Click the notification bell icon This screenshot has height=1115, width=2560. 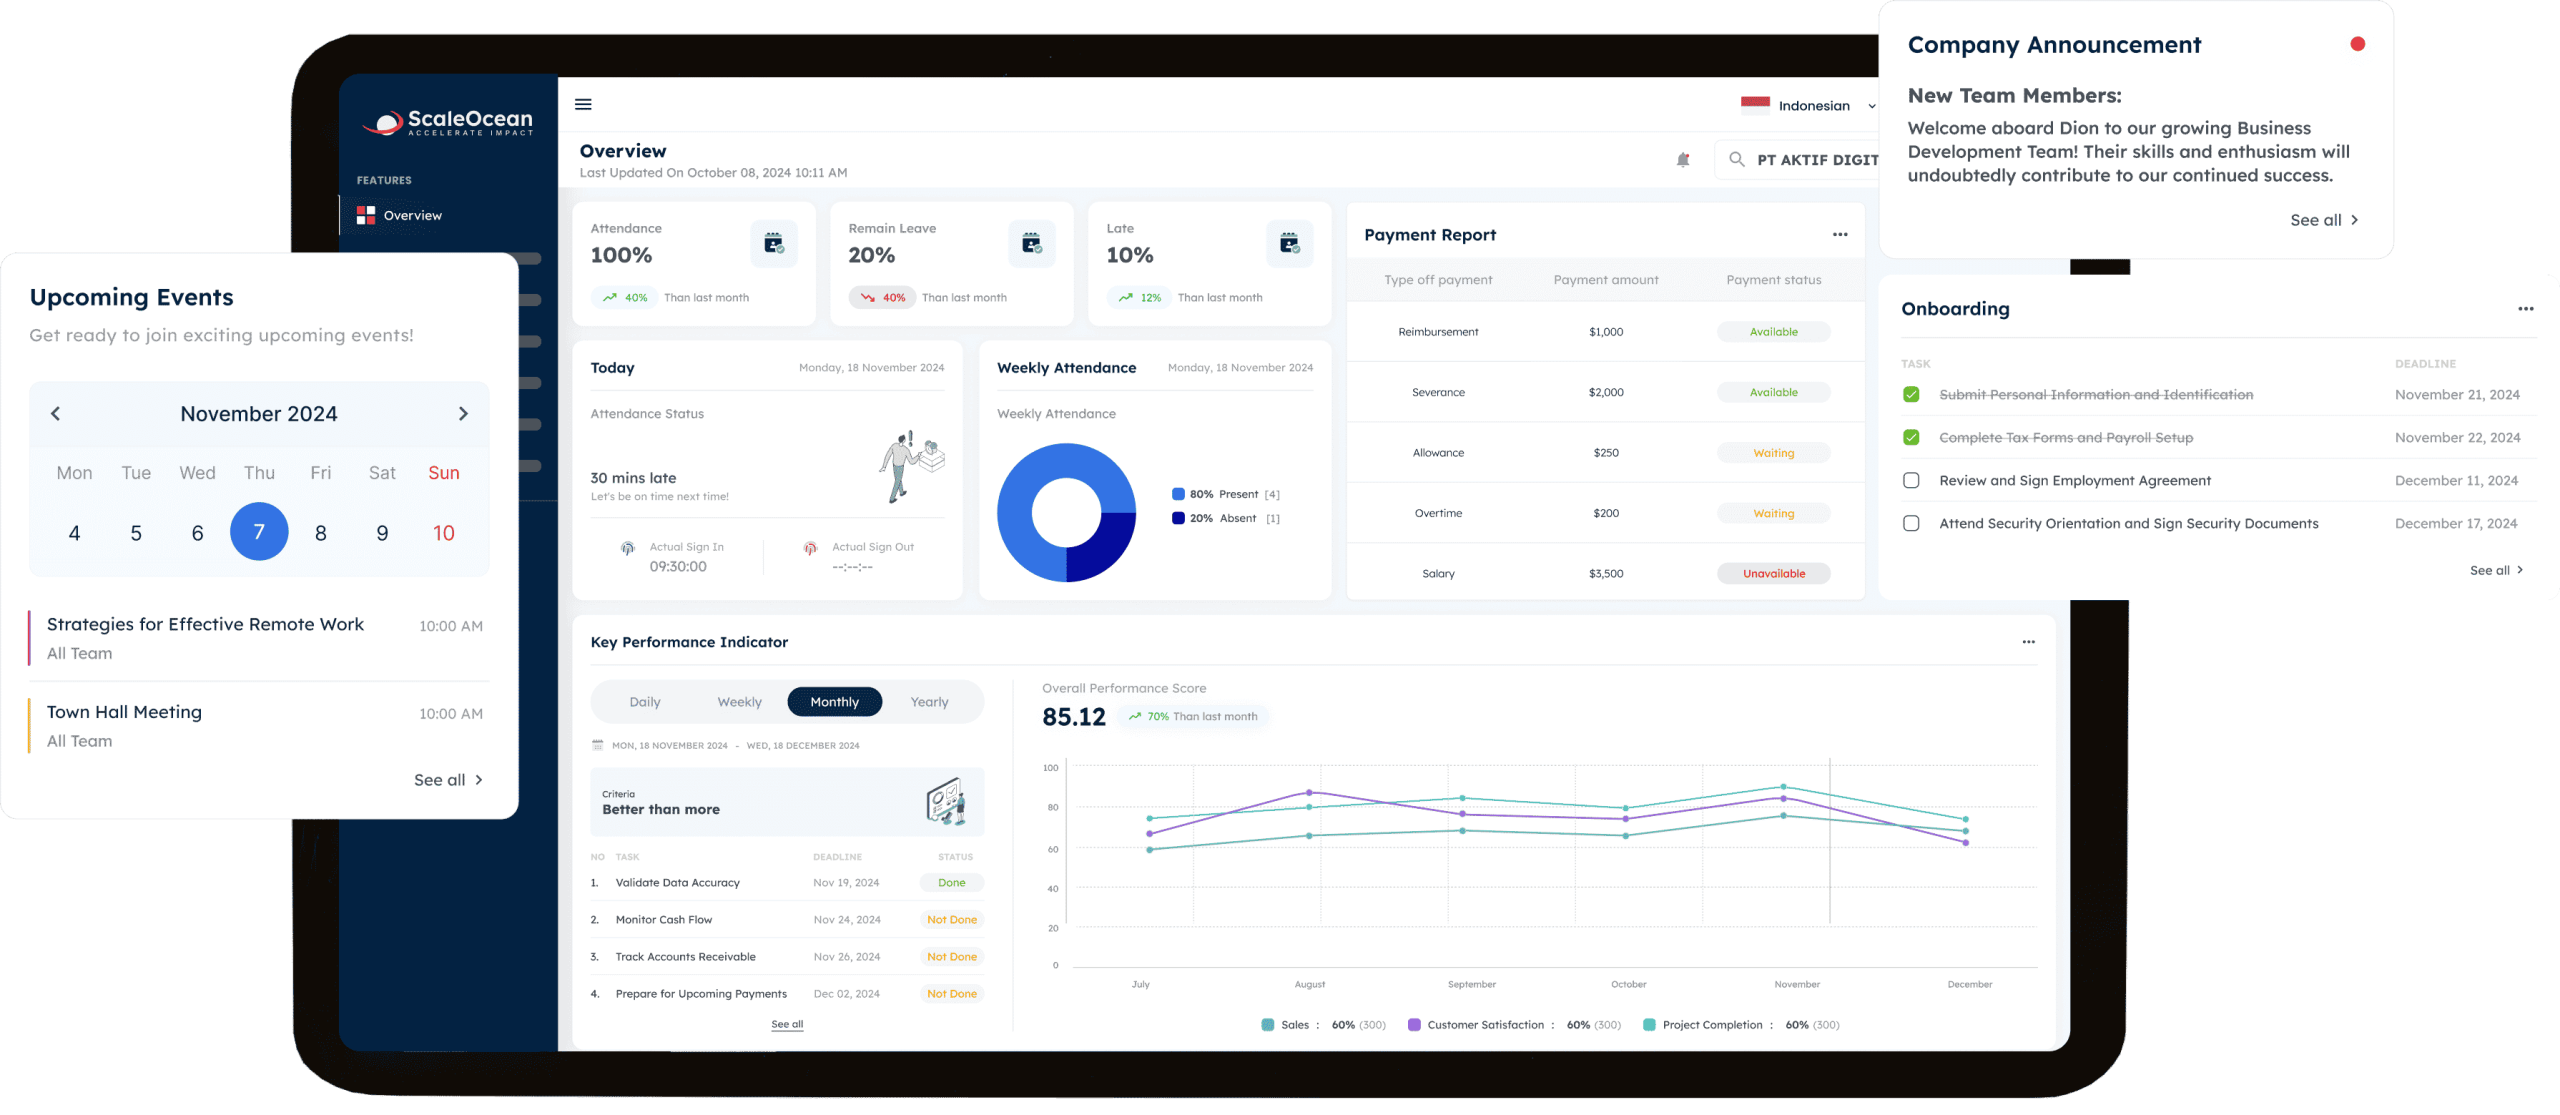[x=1683, y=160]
